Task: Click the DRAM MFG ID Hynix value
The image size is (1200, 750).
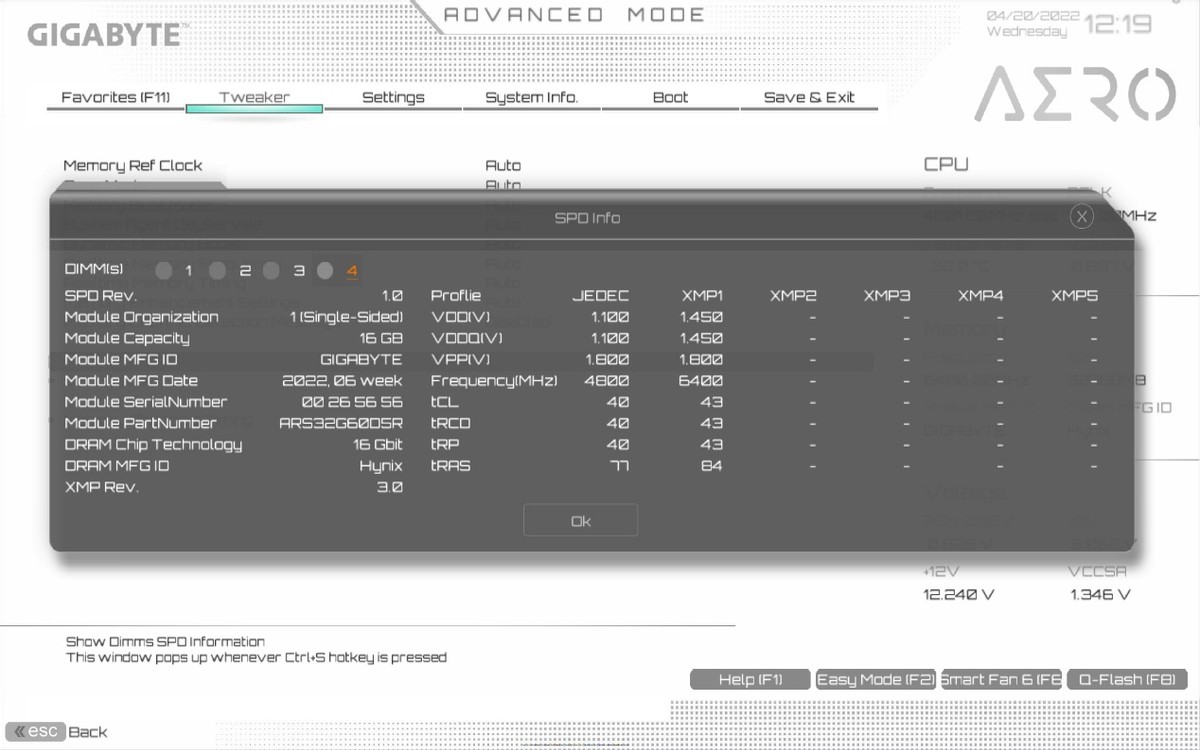Action: tap(381, 466)
